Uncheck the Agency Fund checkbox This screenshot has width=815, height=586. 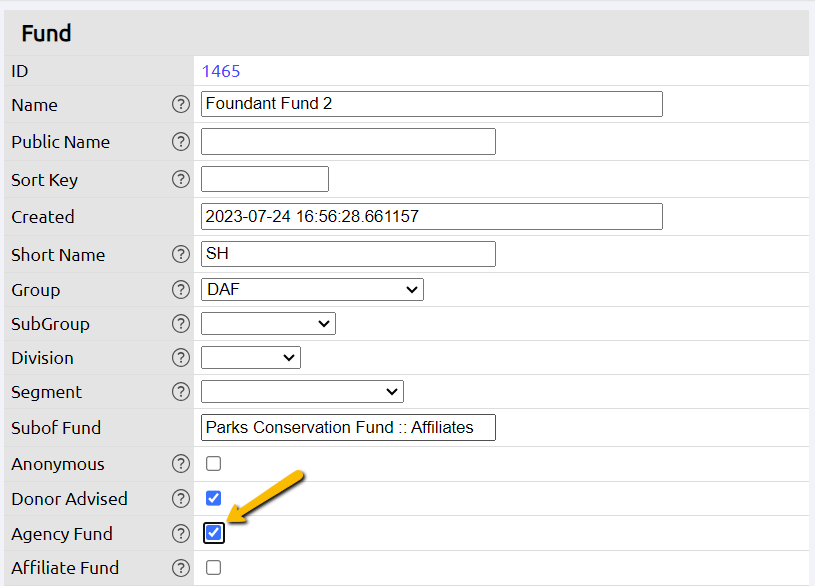[214, 533]
